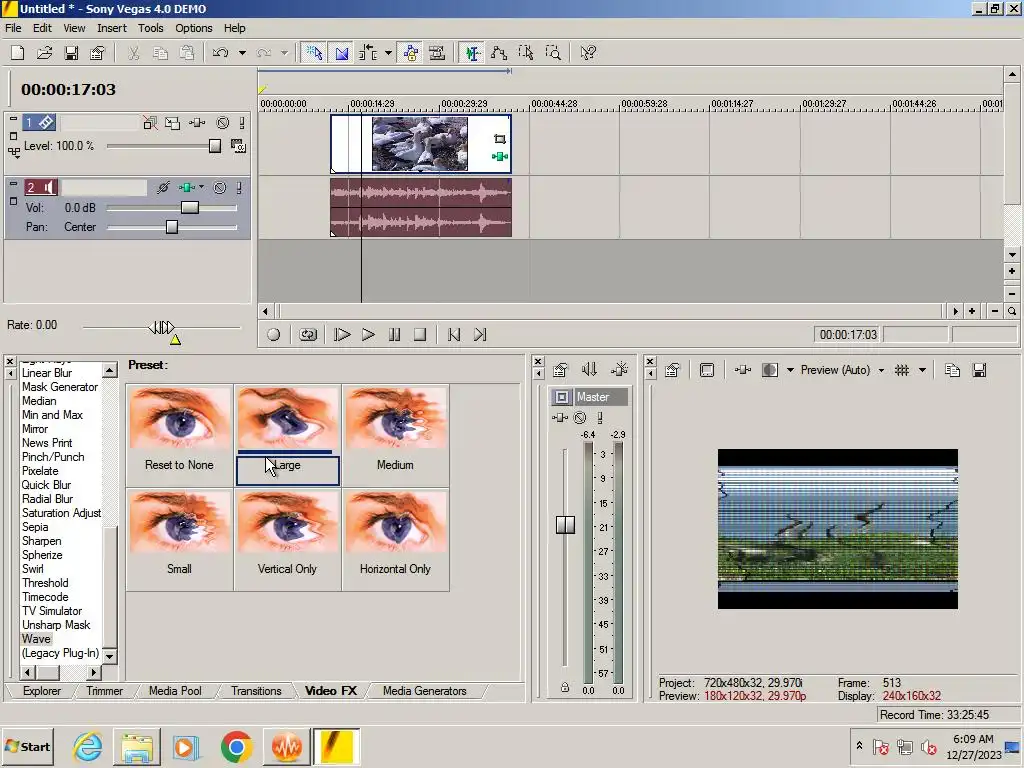
Task: Paste using the clipboard icon
Action: pos(187,53)
